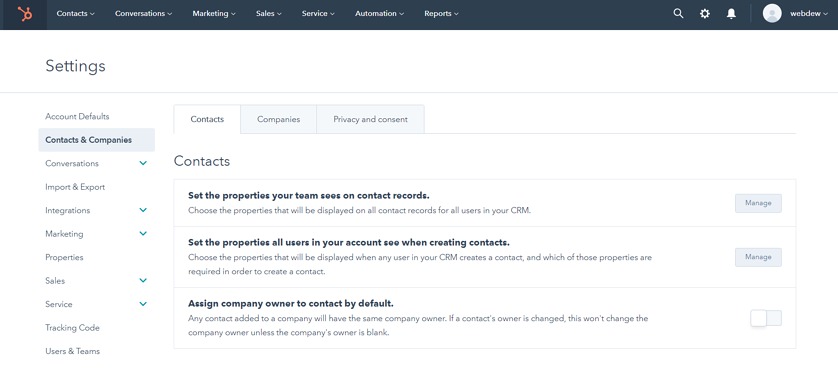This screenshot has height=377, width=838.
Task: Open the Reports top navigation menu
Action: [441, 14]
